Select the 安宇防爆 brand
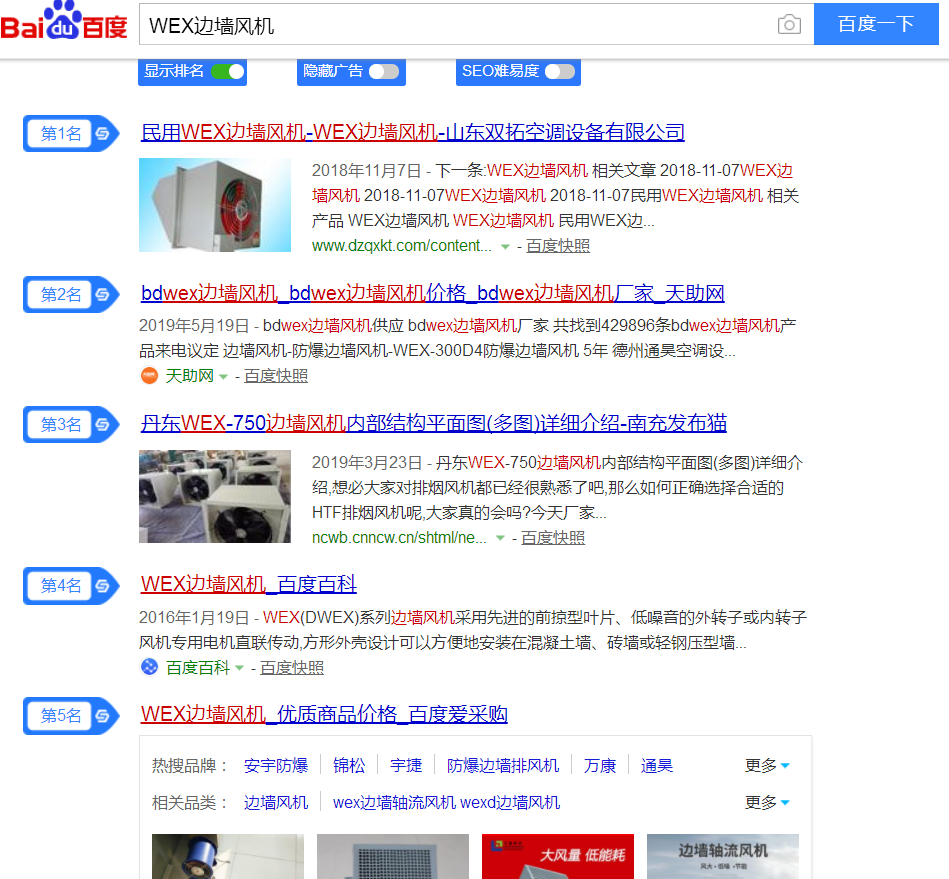949x879 pixels. [x=276, y=766]
